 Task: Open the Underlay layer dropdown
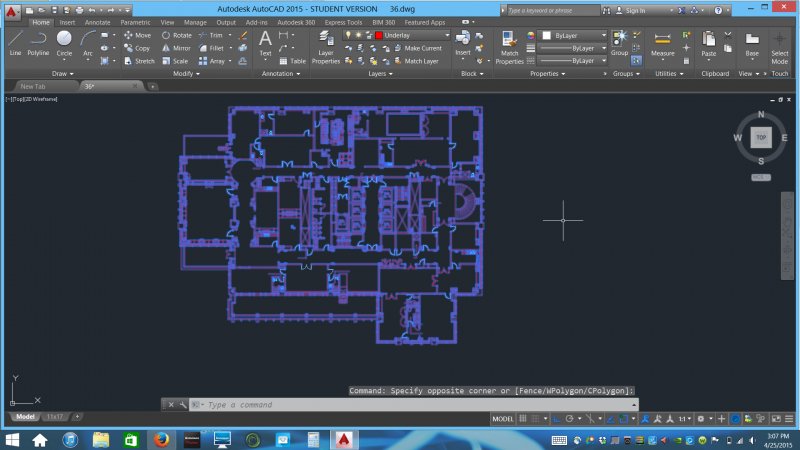click(447, 35)
